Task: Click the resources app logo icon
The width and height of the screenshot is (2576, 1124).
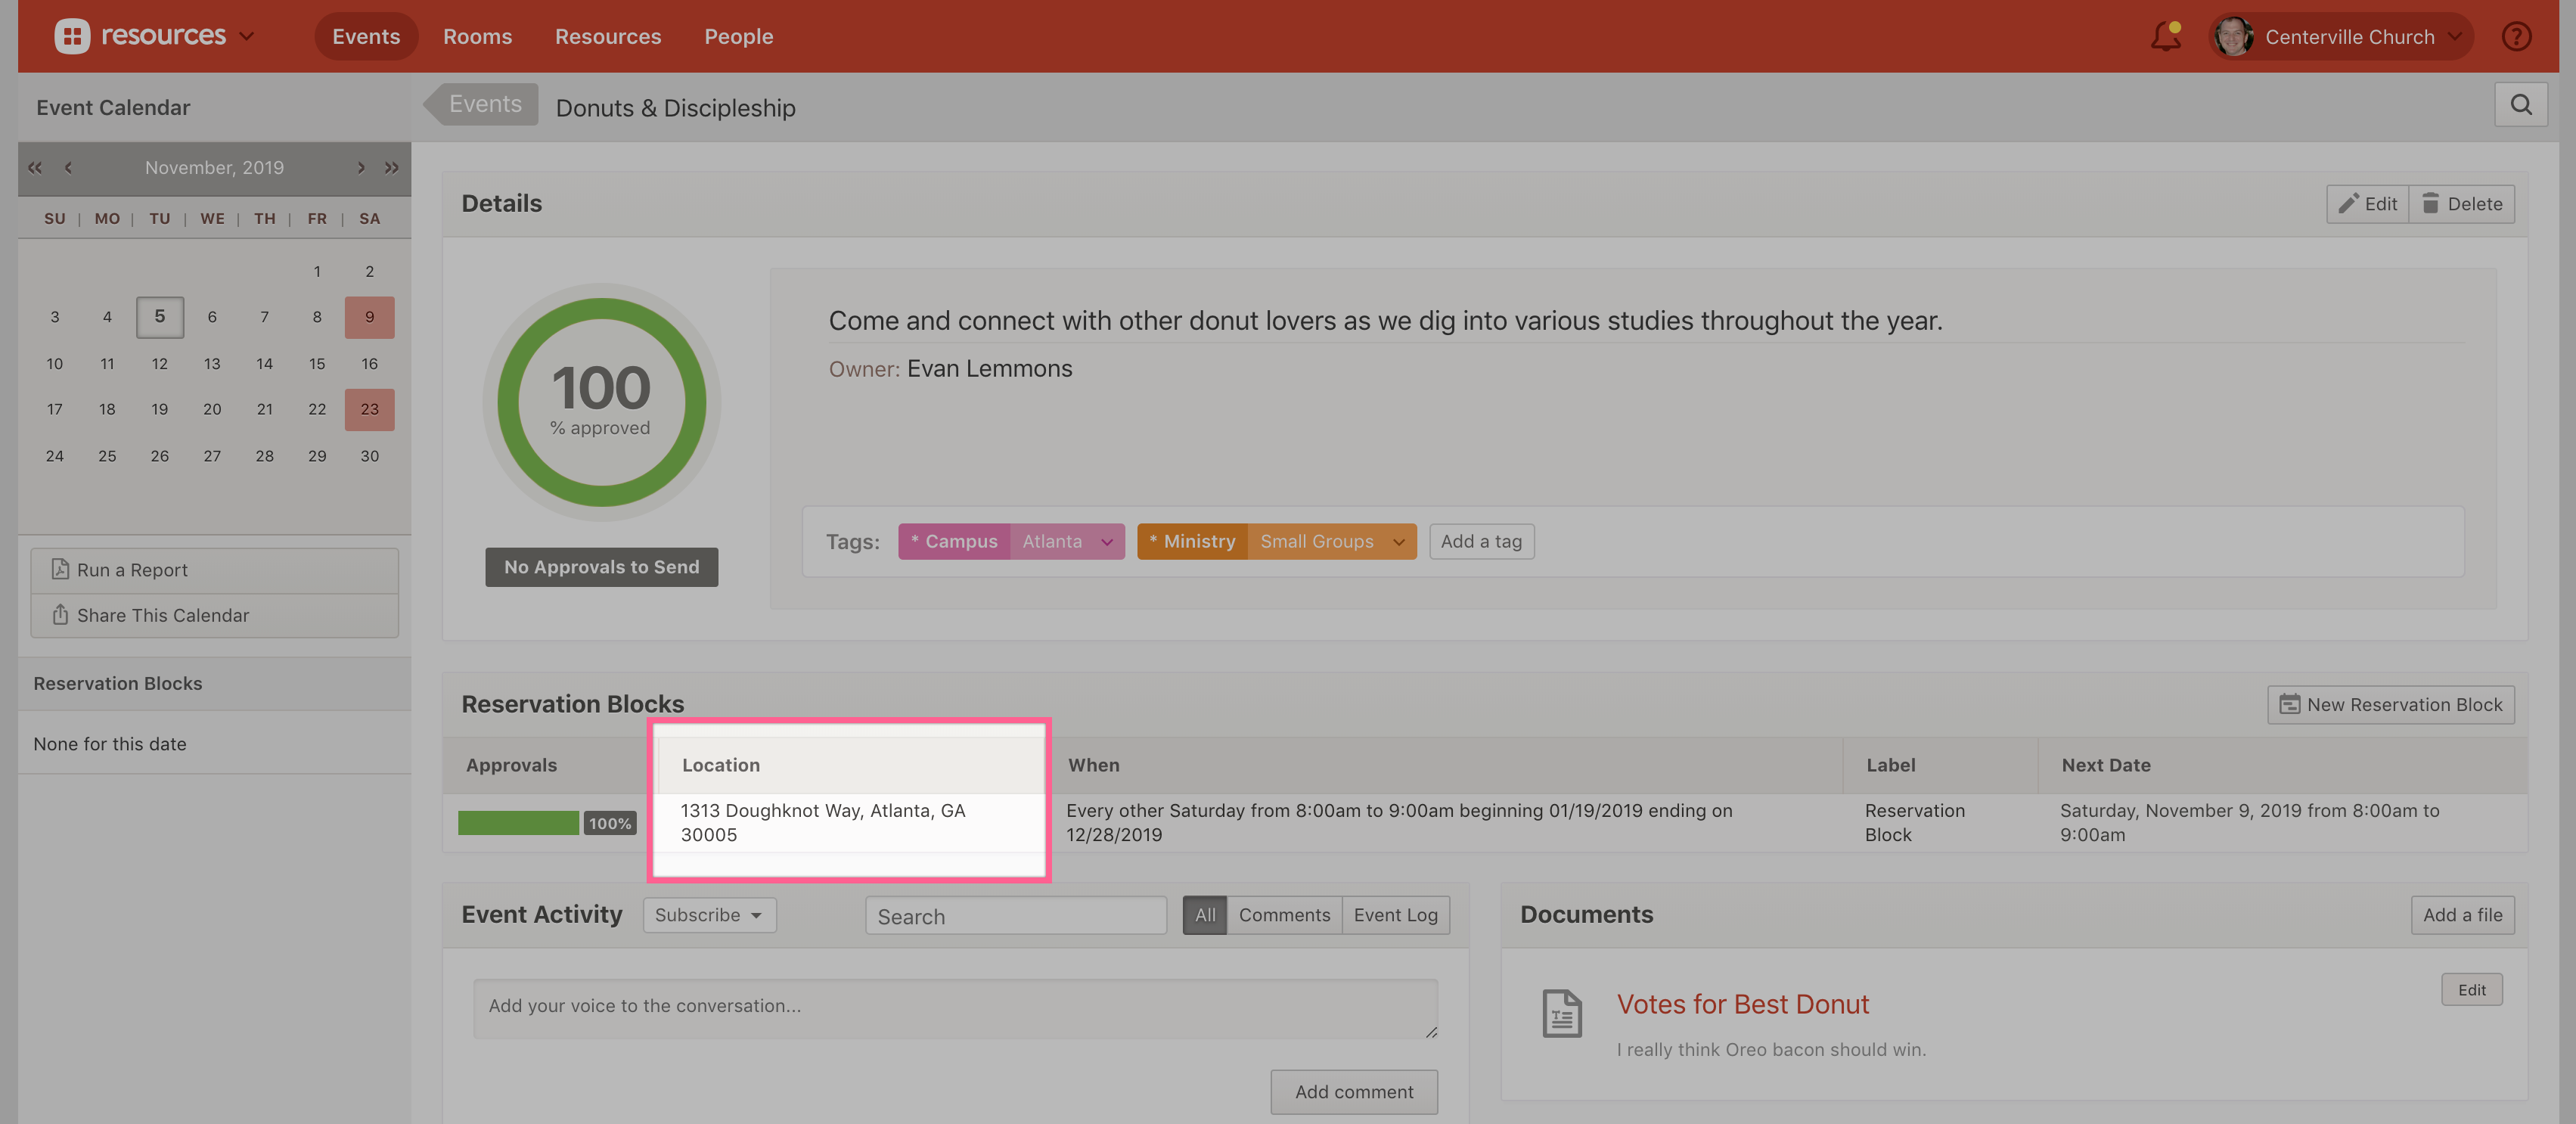Action: tap(72, 37)
